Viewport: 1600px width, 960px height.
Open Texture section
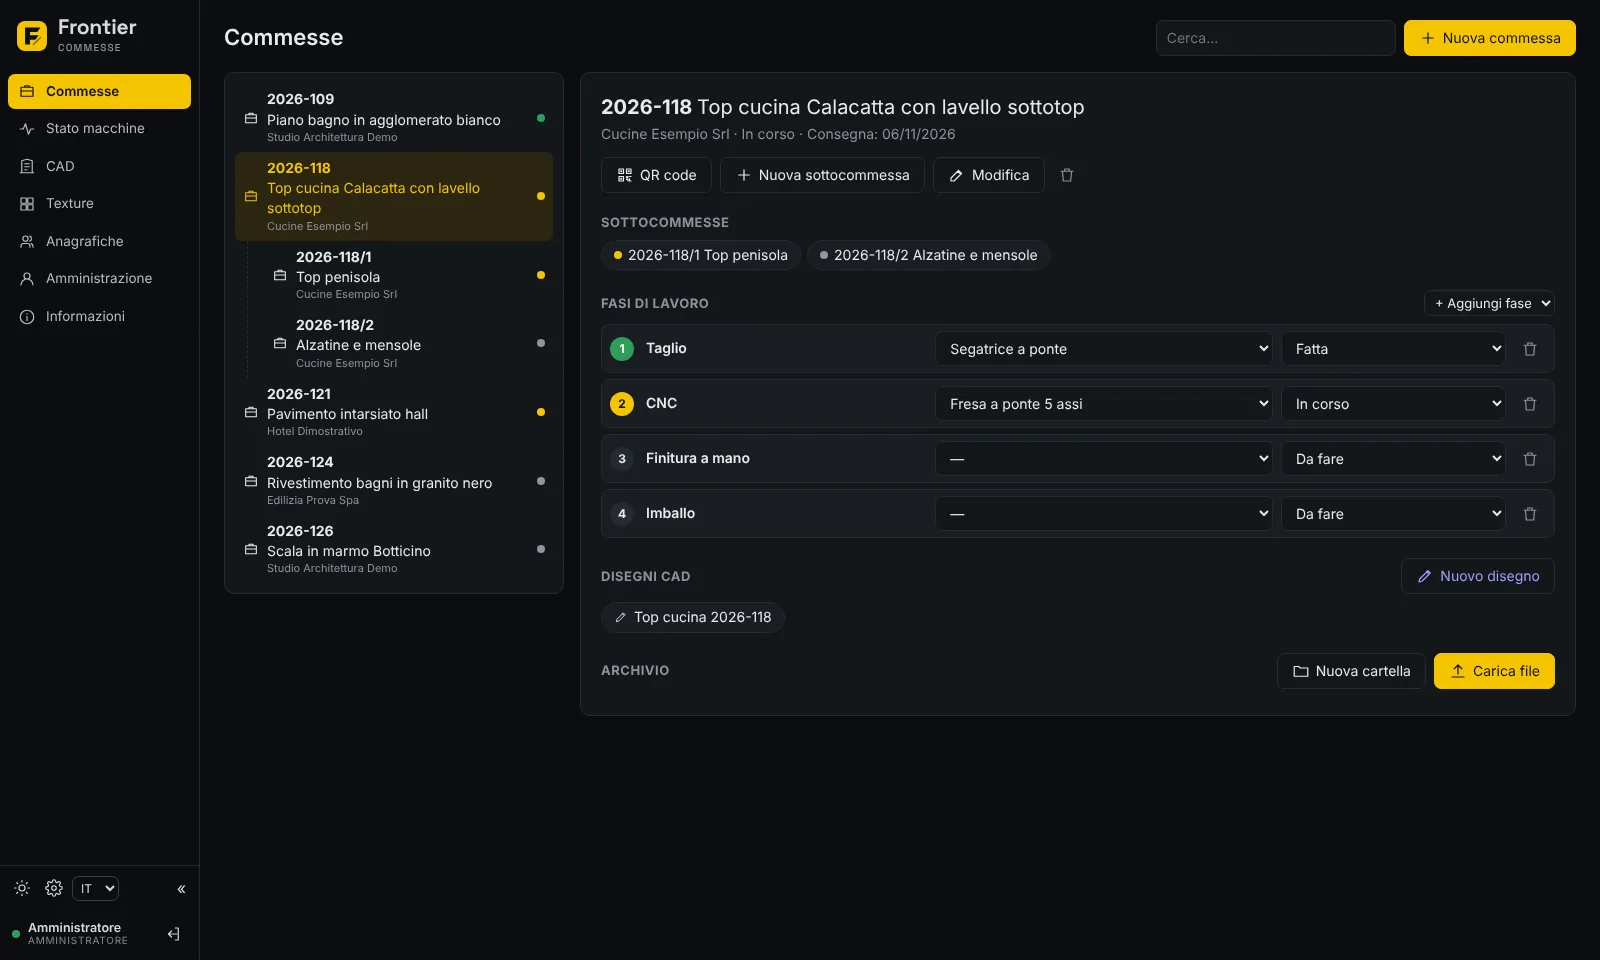click(x=99, y=203)
